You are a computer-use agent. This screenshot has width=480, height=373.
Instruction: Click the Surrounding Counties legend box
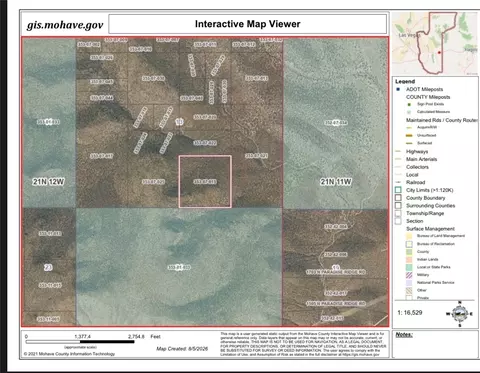[x=398, y=205]
